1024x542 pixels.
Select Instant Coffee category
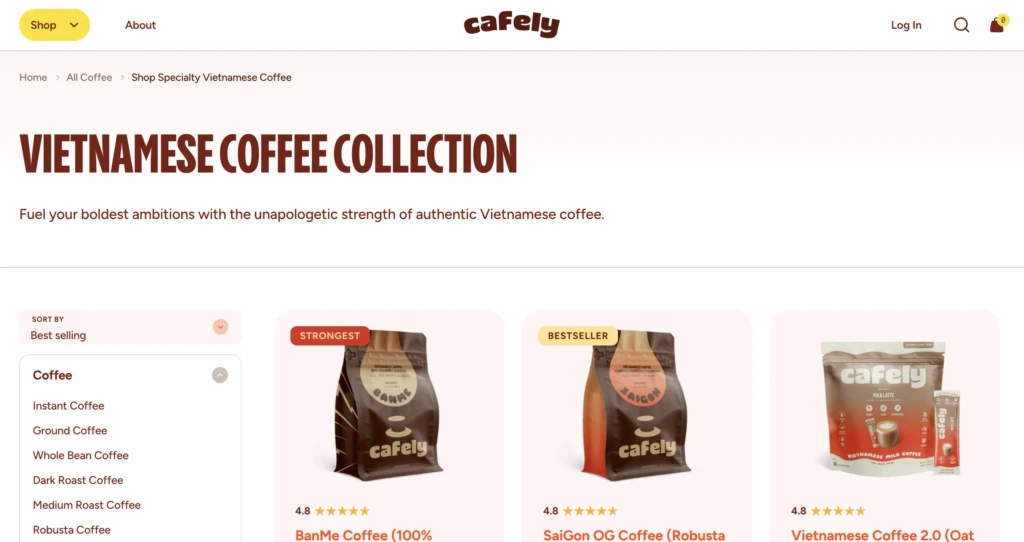tap(69, 406)
